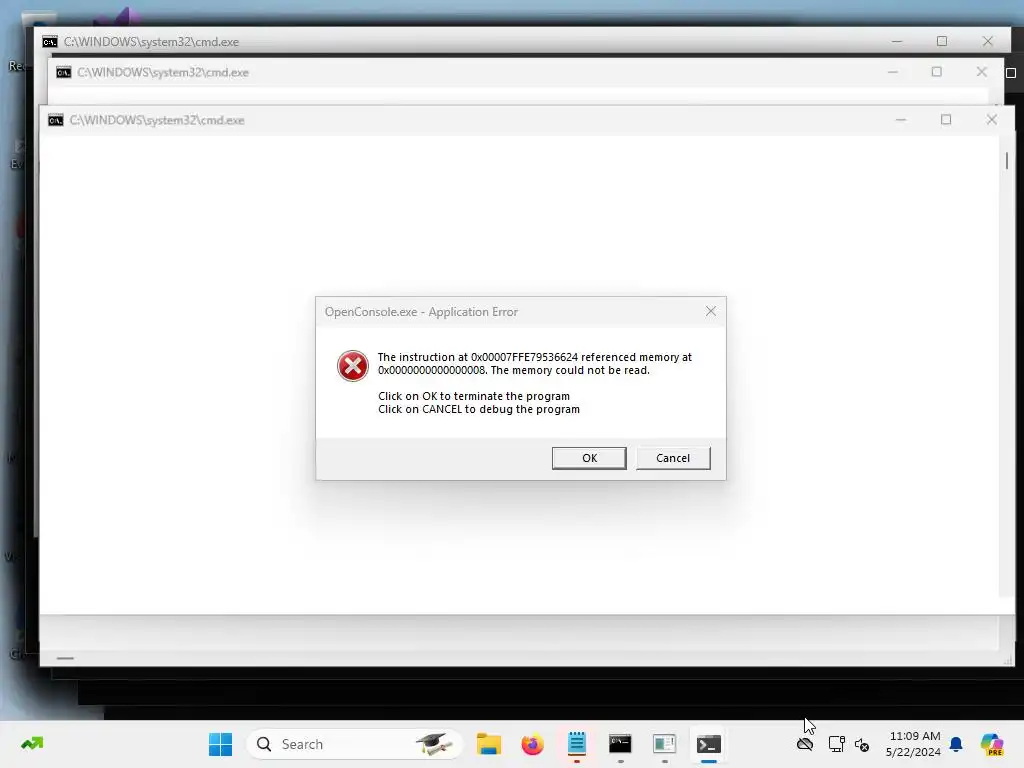The height and width of the screenshot is (768, 1024).
Task: Click the rearmost cmd.exe window's title icon
Action: tap(50, 42)
